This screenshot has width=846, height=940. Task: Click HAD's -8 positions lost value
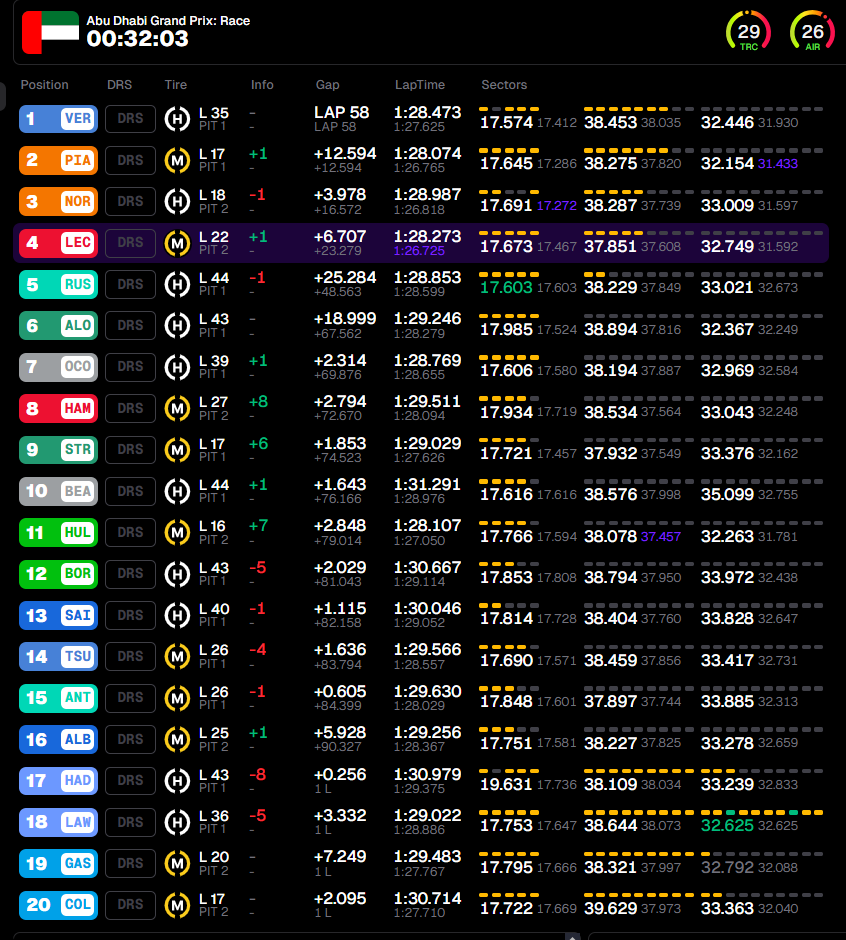pos(258,775)
